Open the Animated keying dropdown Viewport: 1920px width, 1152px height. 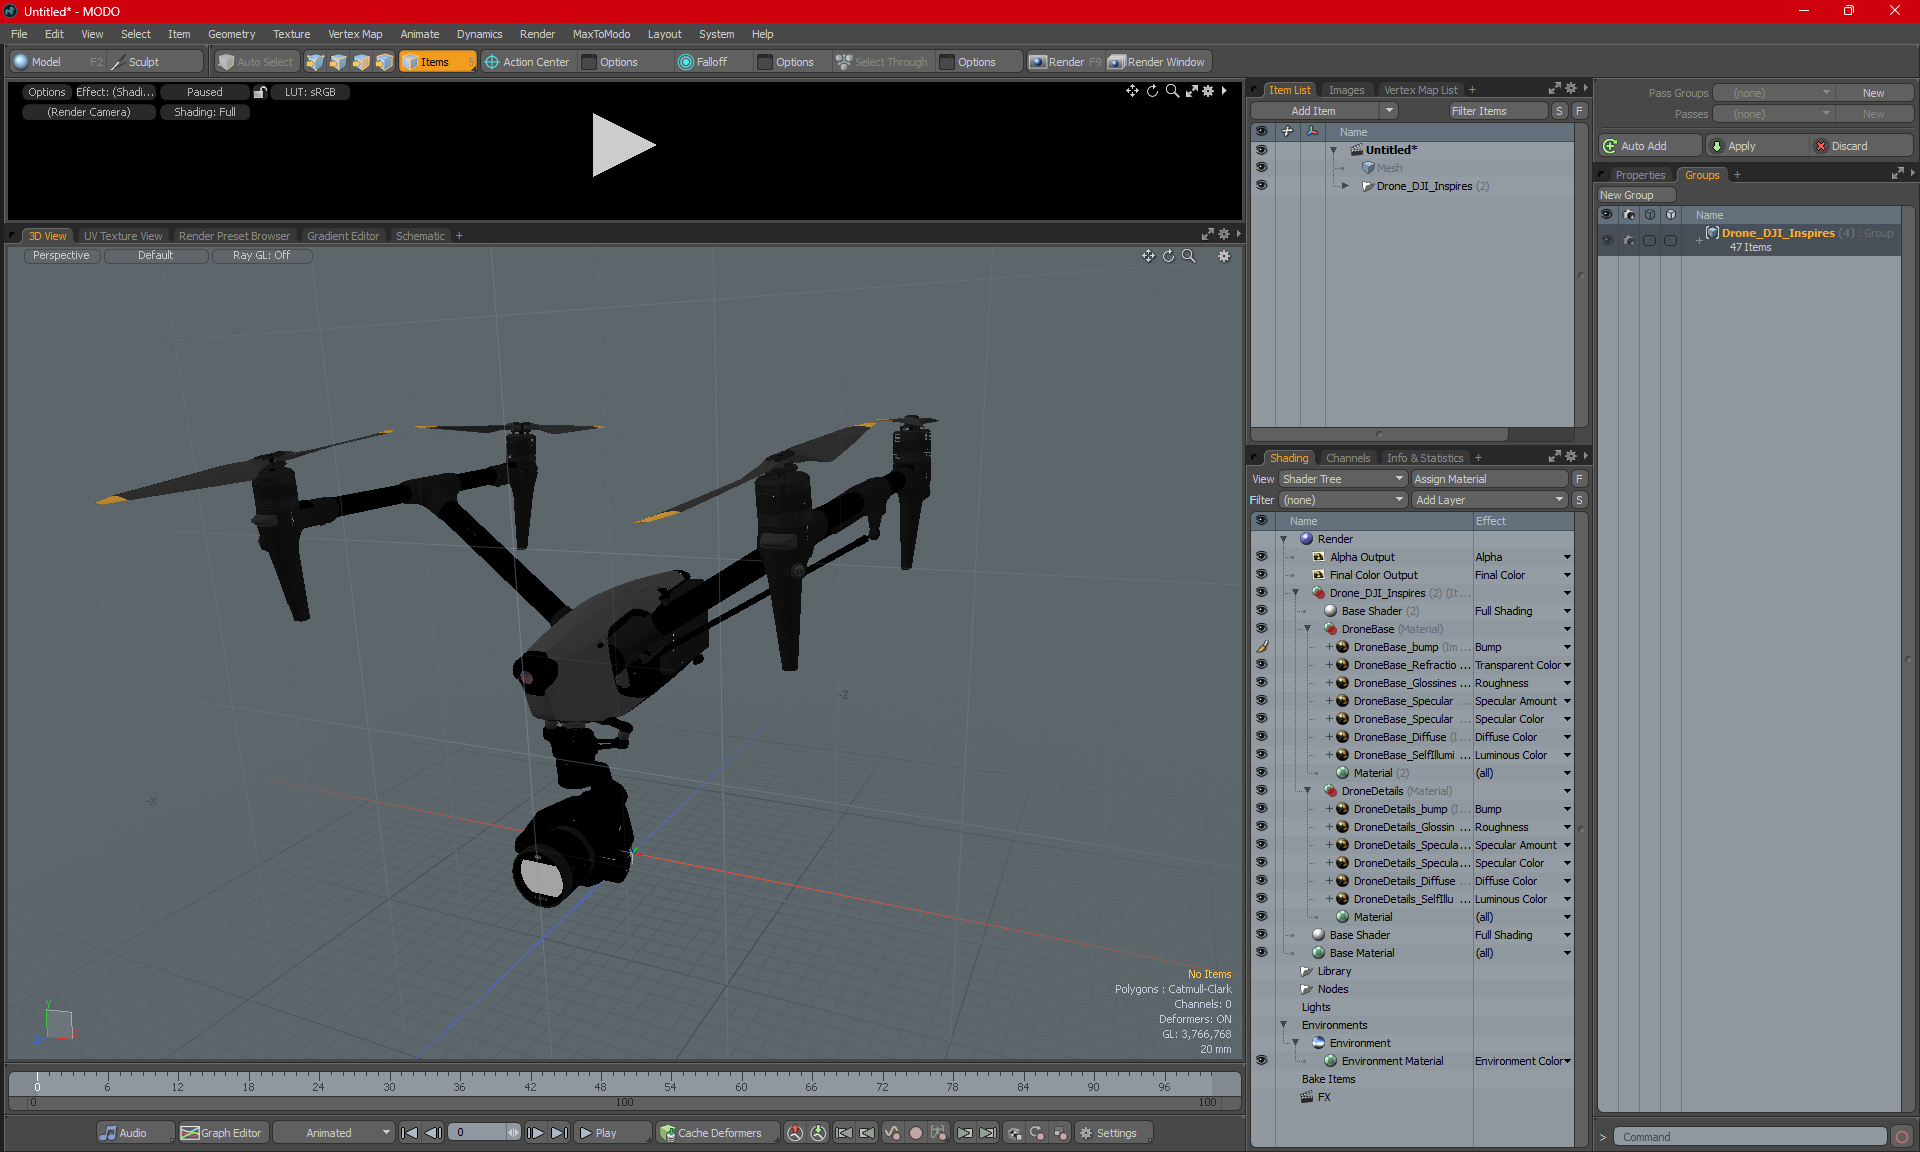pyautogui.click(x=333, y=1133)
